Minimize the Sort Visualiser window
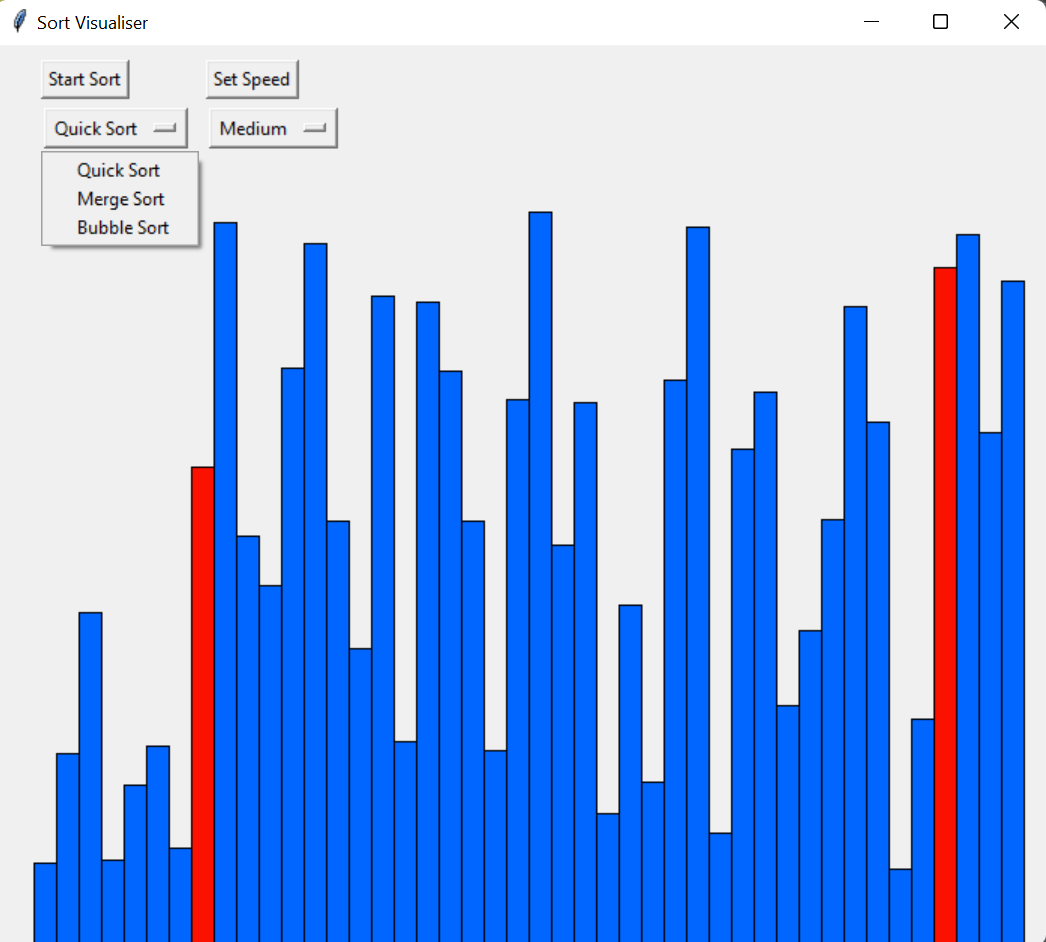 (x=871, y=22)
